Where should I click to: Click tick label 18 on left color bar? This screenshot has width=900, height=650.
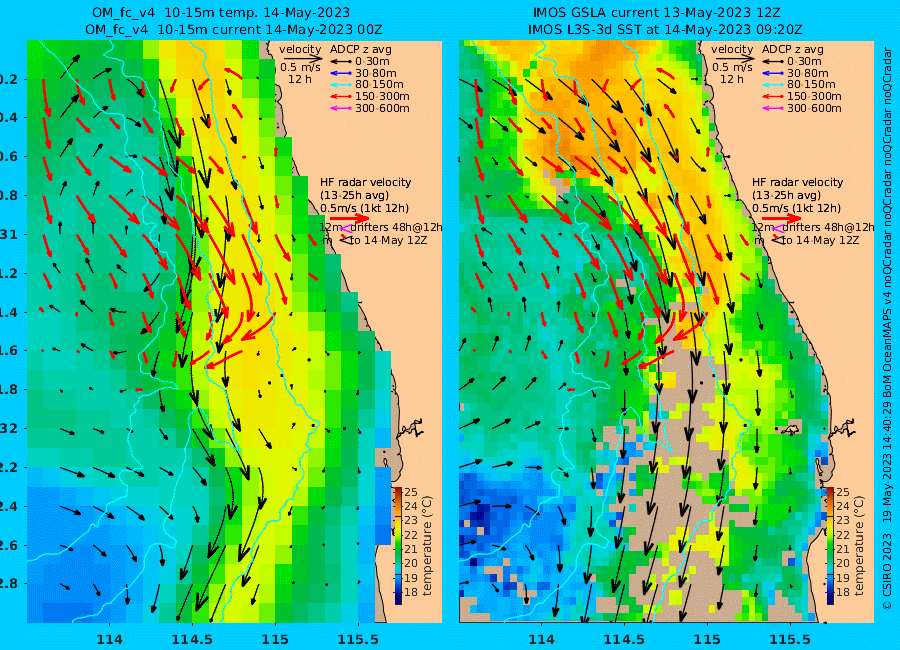(411, 593)
